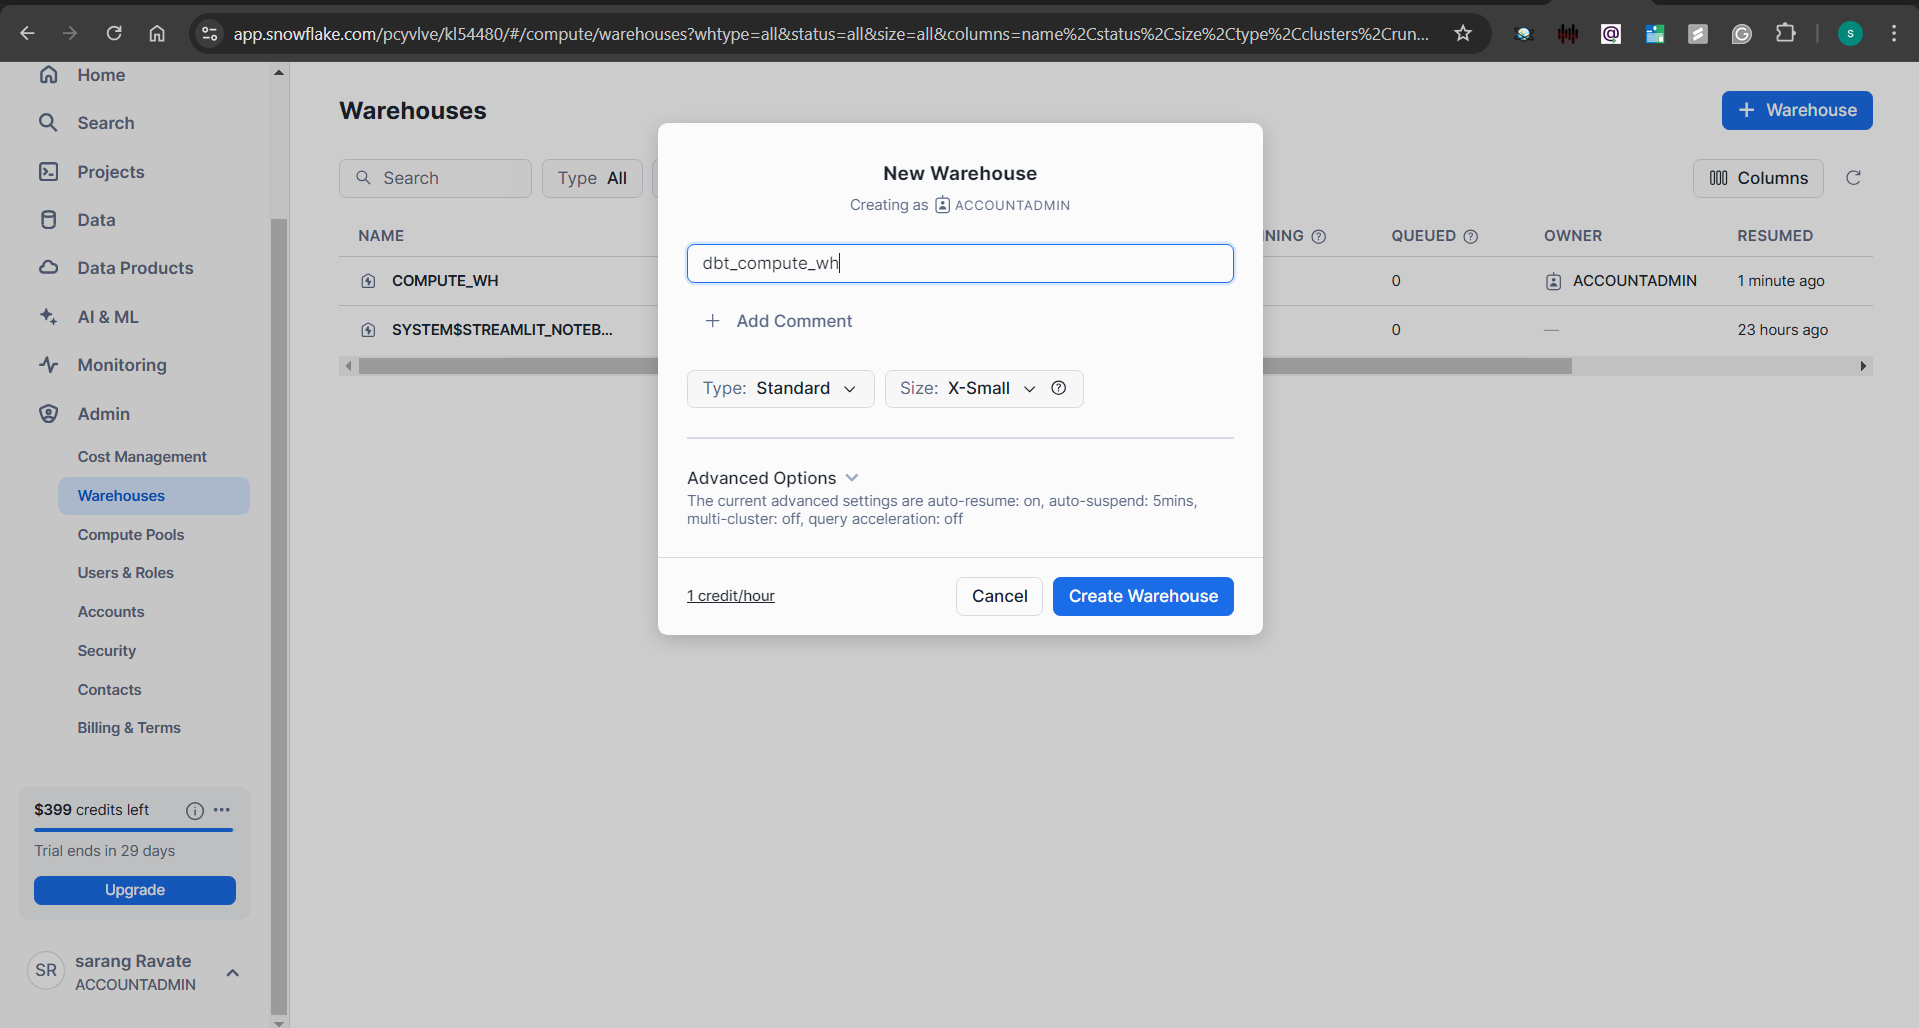Click the table scroll-left arrow

point(348,366)
